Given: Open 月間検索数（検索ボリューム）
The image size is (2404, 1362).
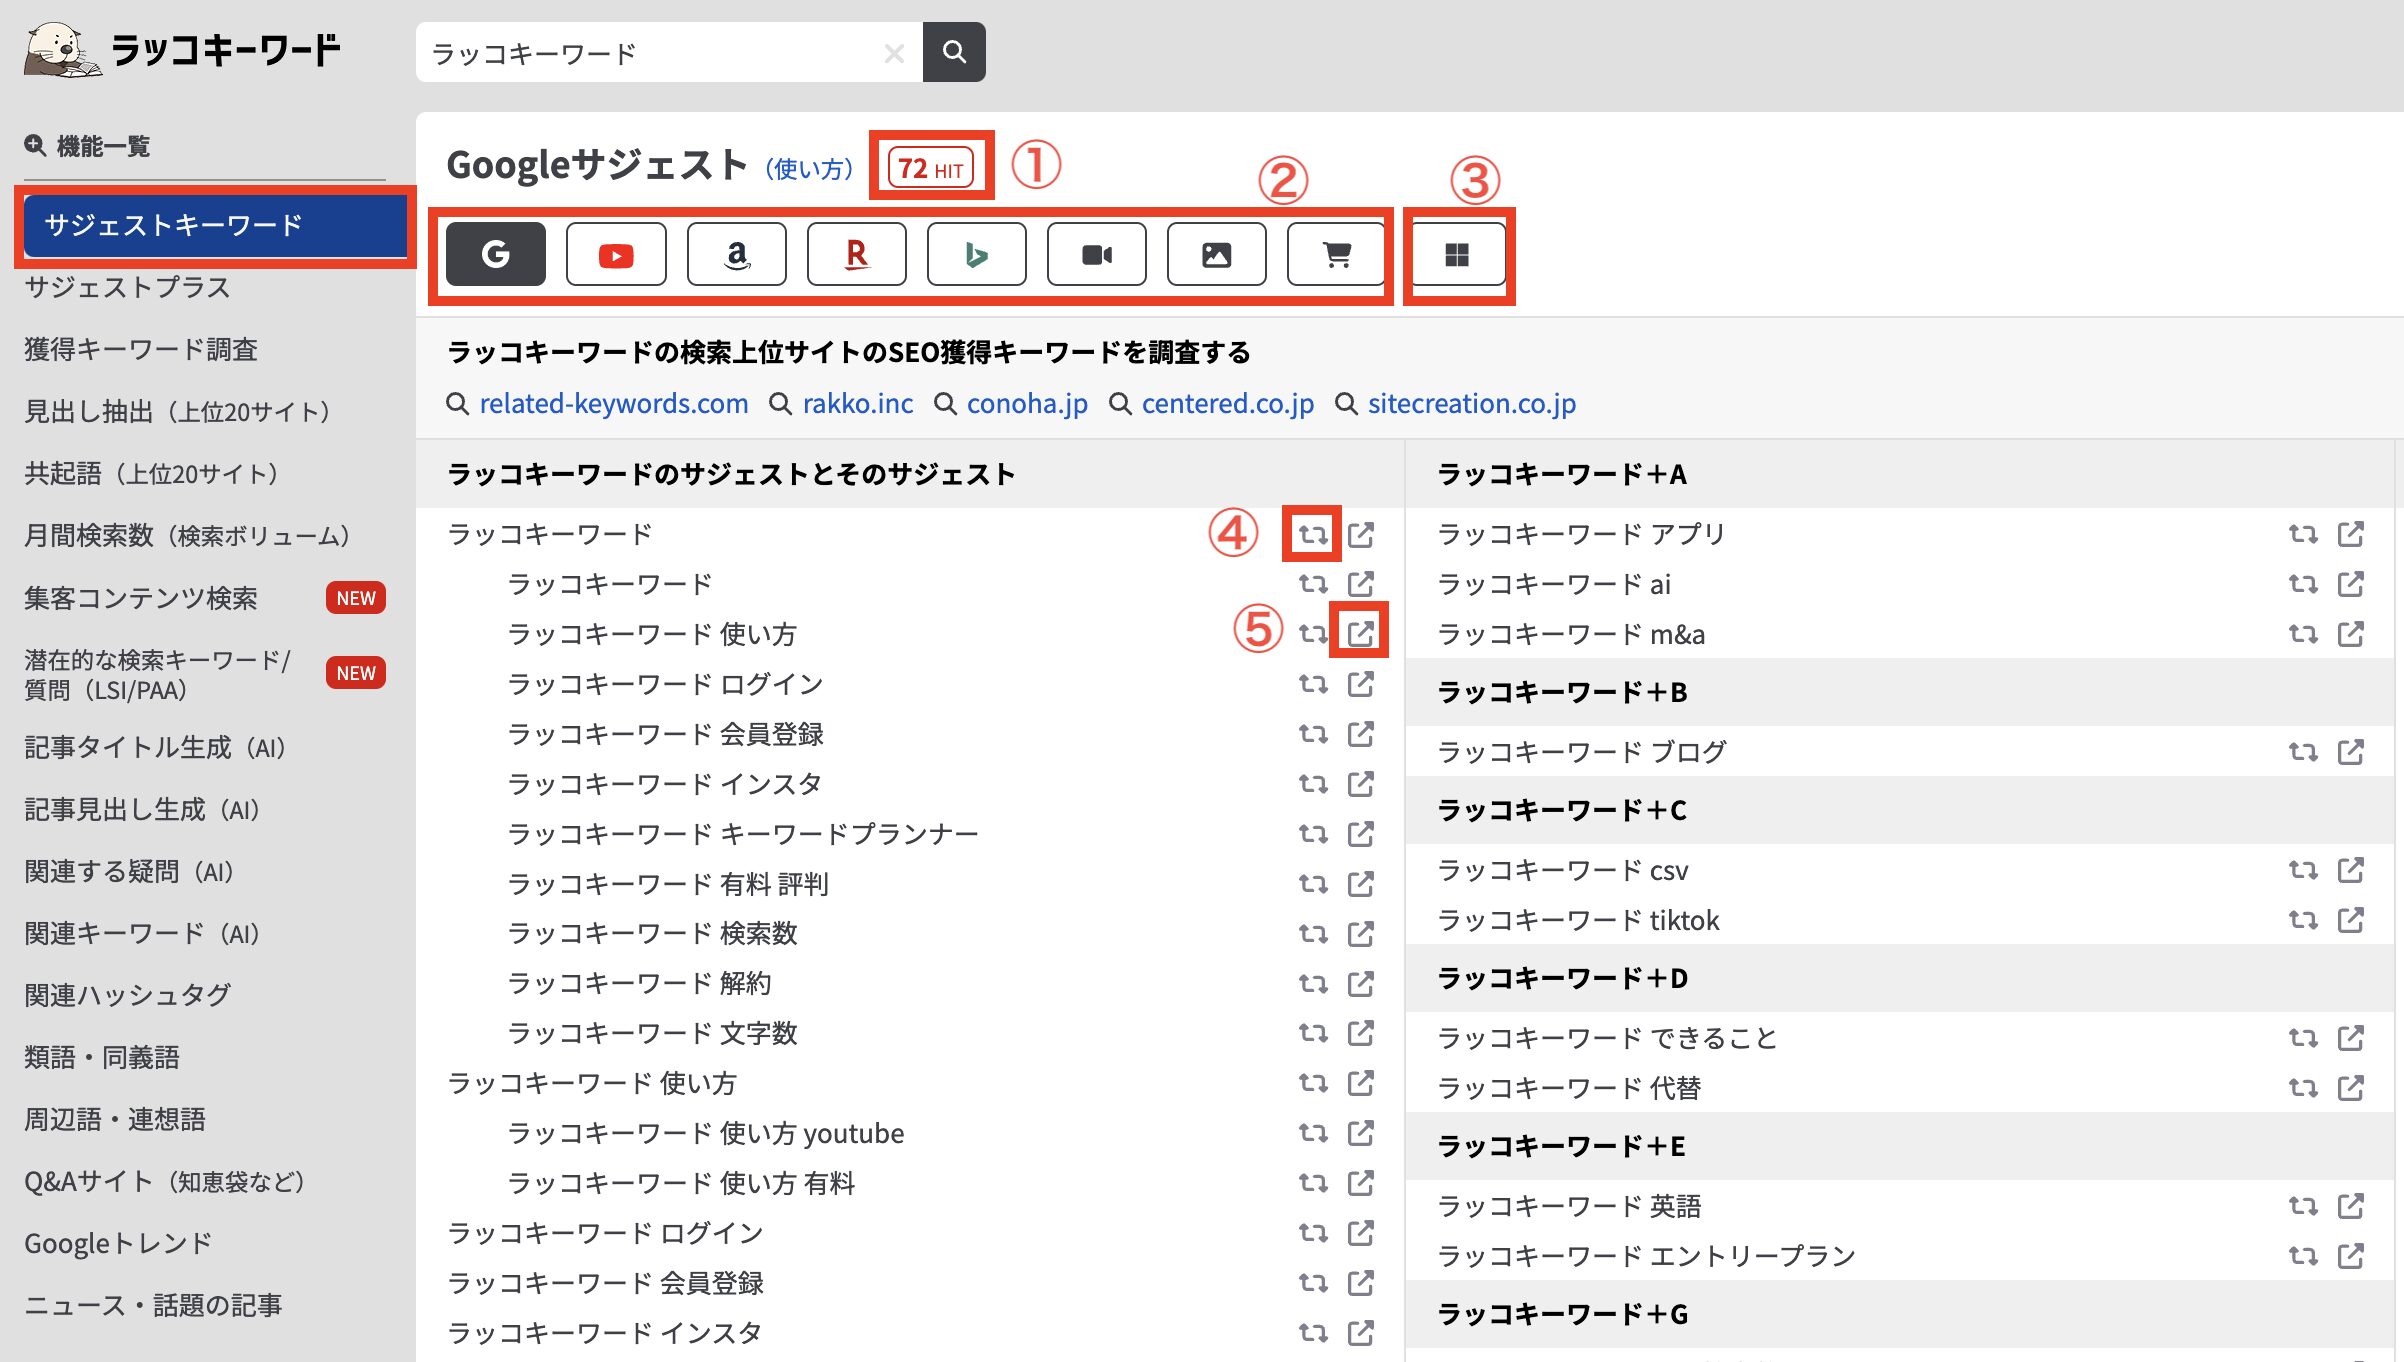Looking at the screenshot, I should 187,536.
